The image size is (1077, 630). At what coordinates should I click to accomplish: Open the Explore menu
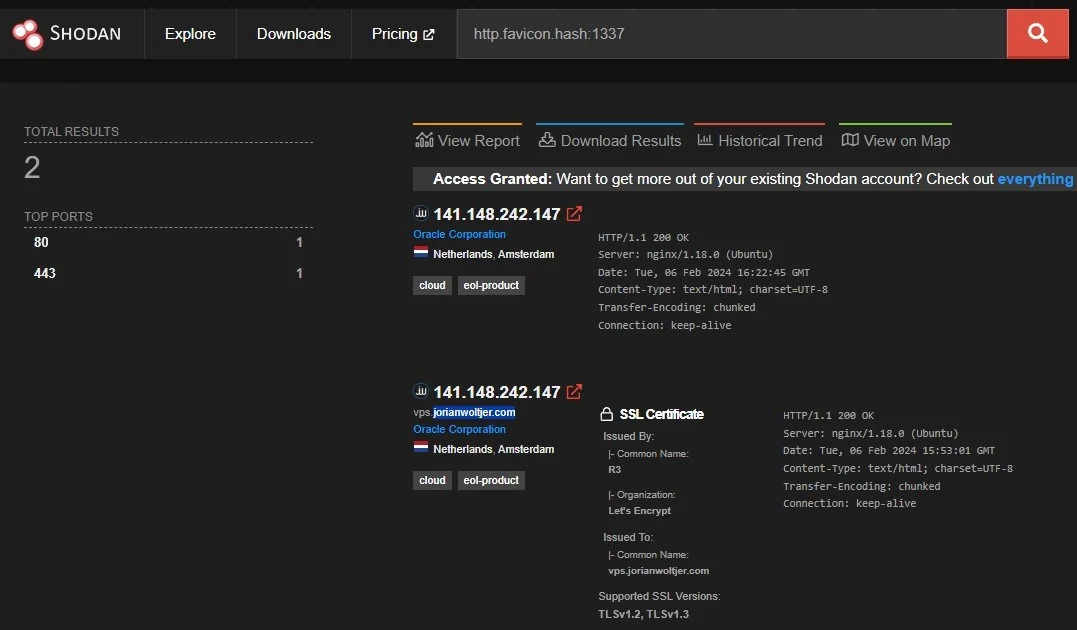pos(190,34)
